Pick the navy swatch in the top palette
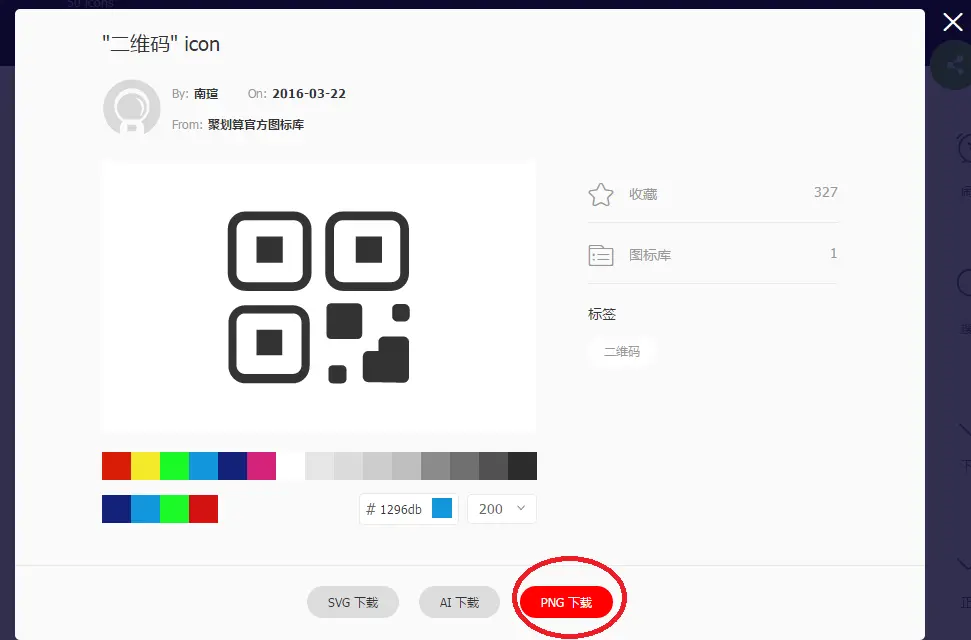 [x=232, y=466]
